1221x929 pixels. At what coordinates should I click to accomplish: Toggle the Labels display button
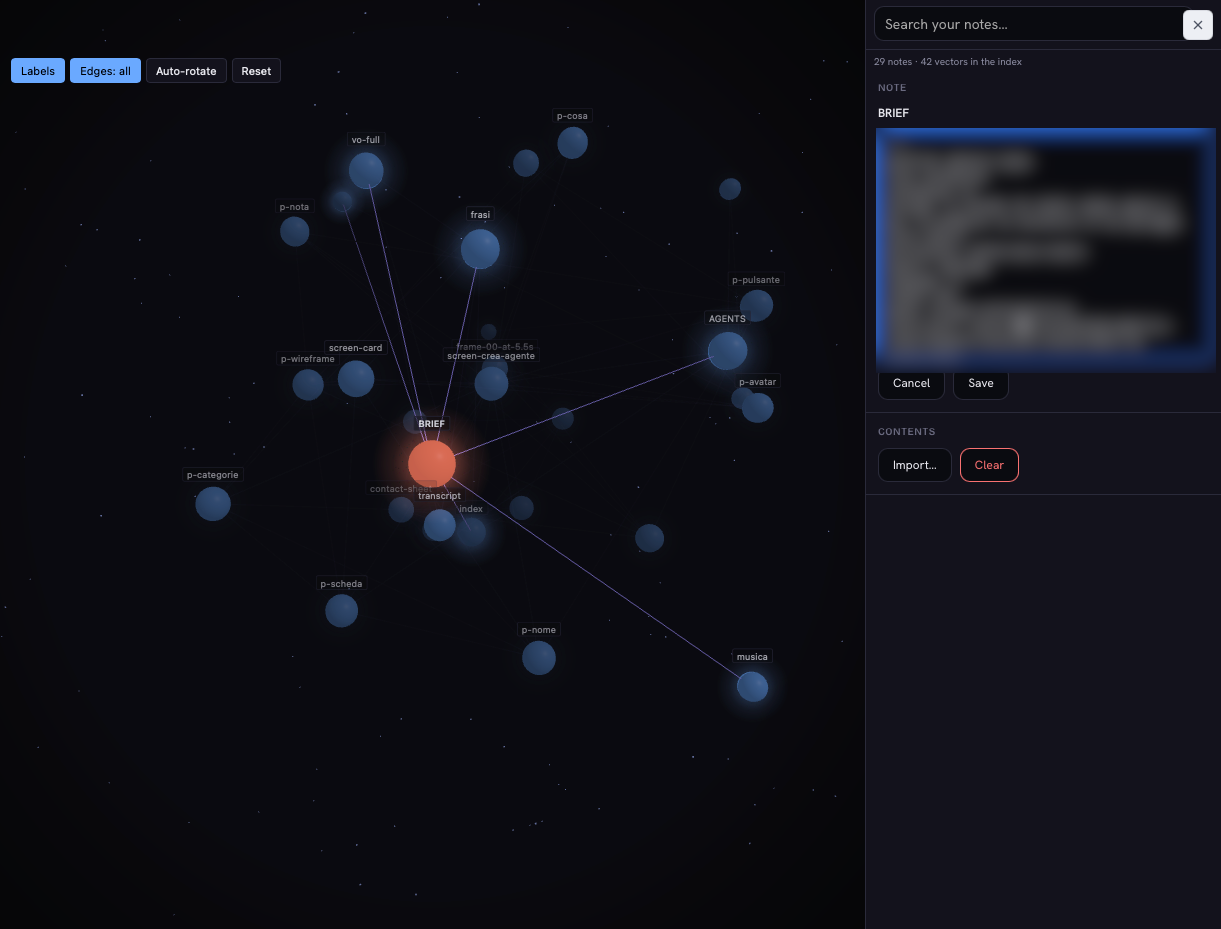(38, 71)
